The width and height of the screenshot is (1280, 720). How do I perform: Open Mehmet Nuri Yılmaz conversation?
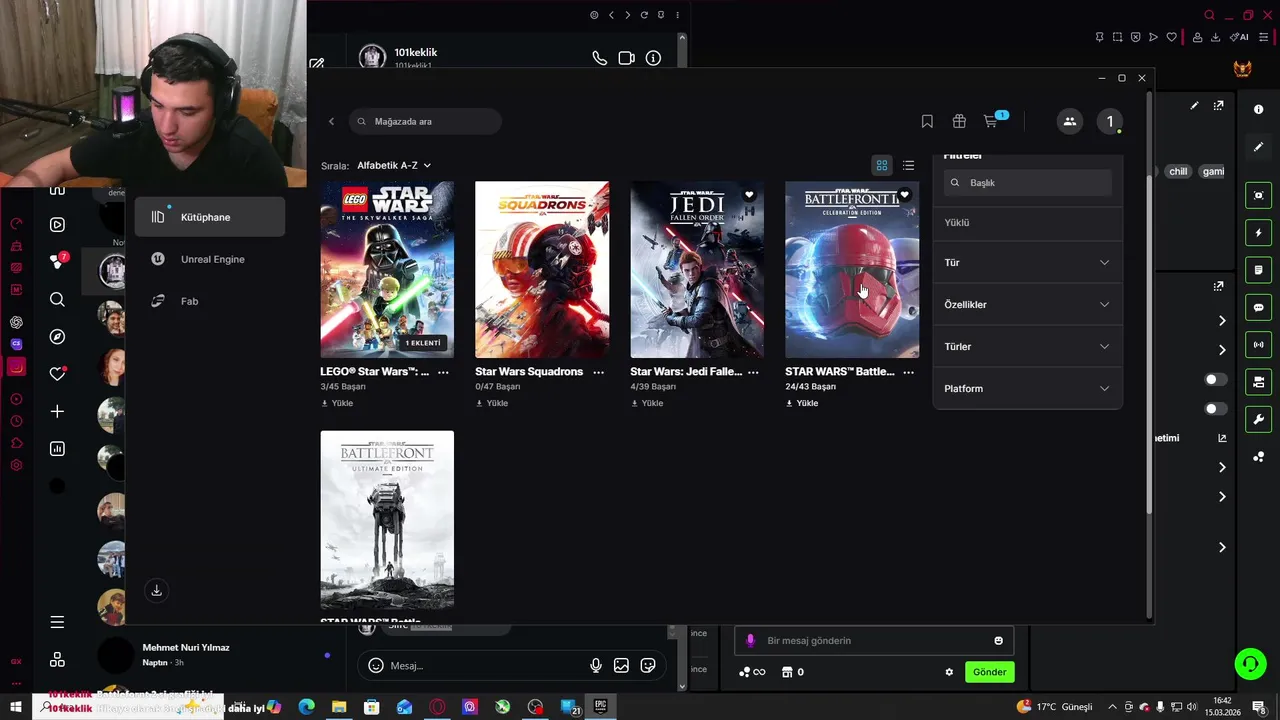point(215,655)
